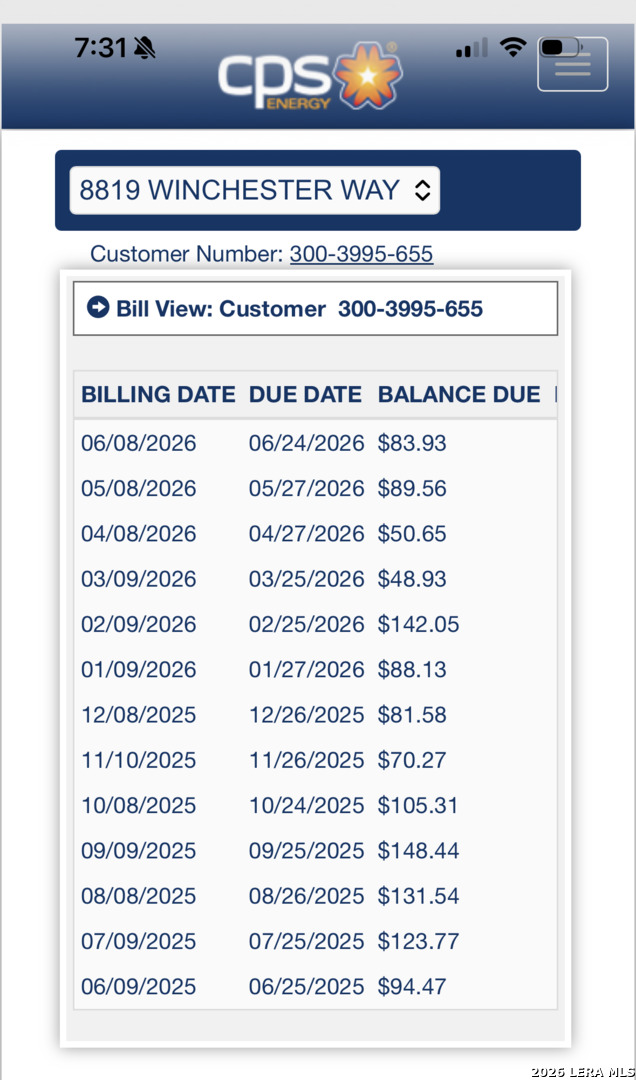Select the bill with $142.05 balance
The image size is (636, 1080).
pyautogui.click(x=315, y=625)
